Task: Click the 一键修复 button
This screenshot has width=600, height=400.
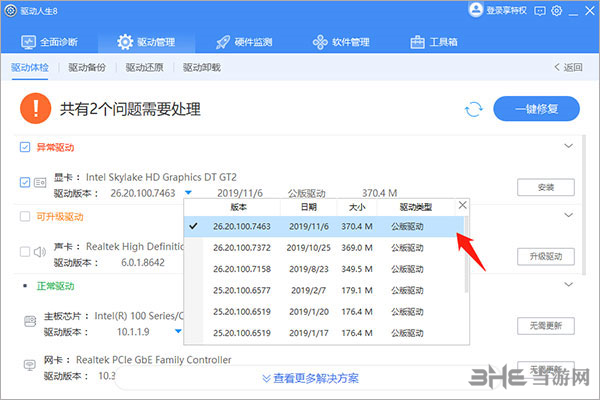Action: point(536,109)
